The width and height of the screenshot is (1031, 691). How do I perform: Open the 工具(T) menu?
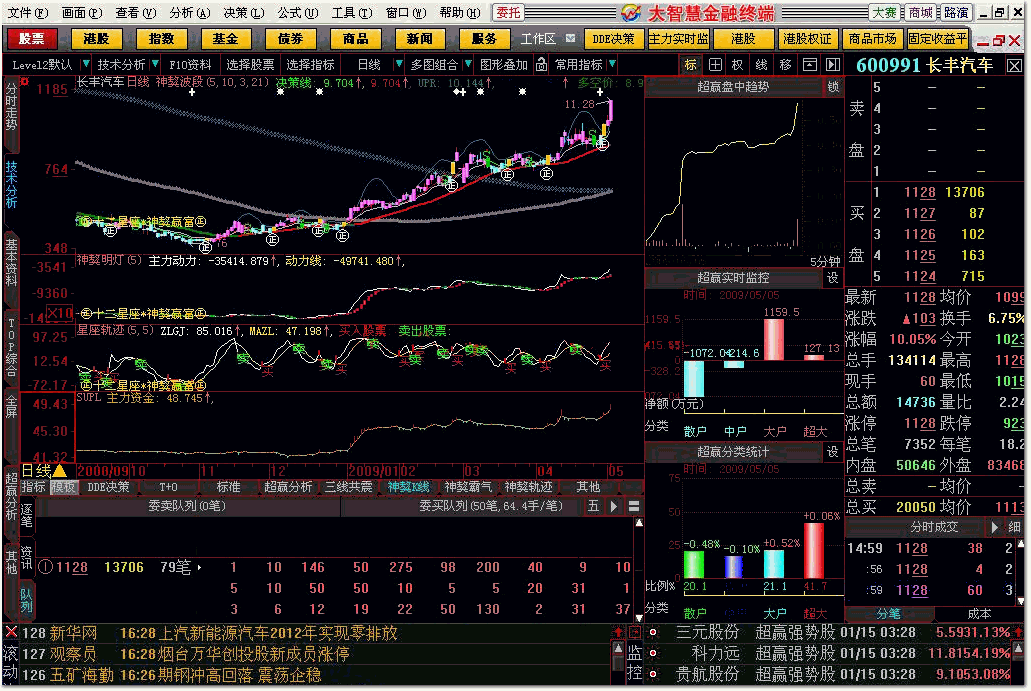(352, 12)
